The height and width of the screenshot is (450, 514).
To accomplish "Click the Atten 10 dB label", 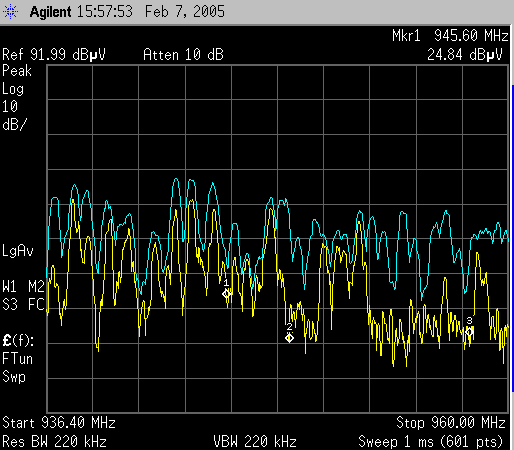I will click(183, 54).
